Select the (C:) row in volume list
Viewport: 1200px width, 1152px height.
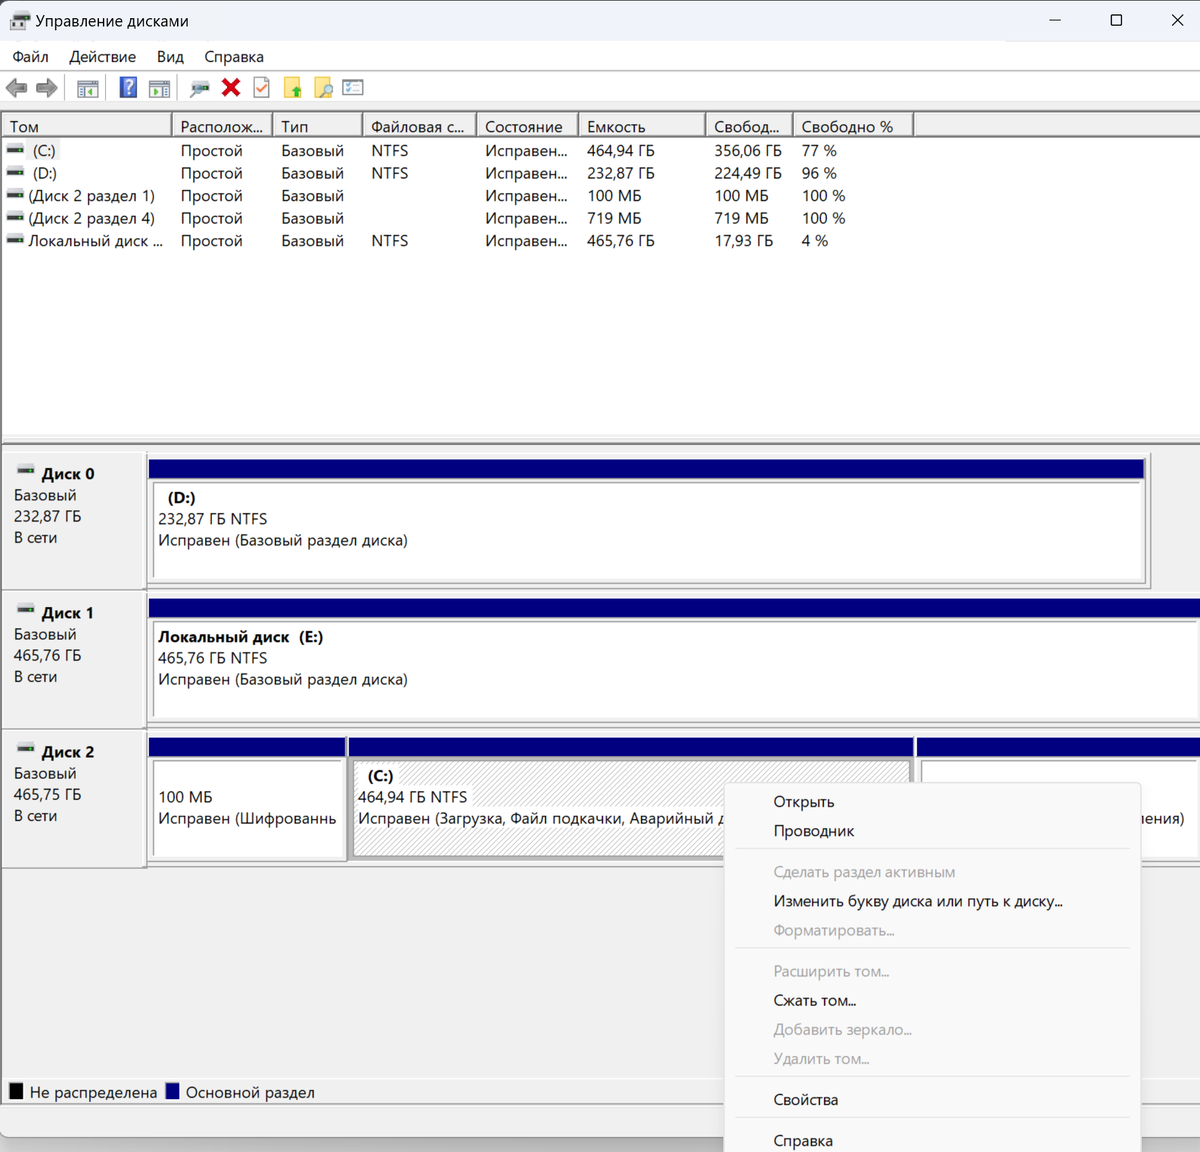click(458, 150)
